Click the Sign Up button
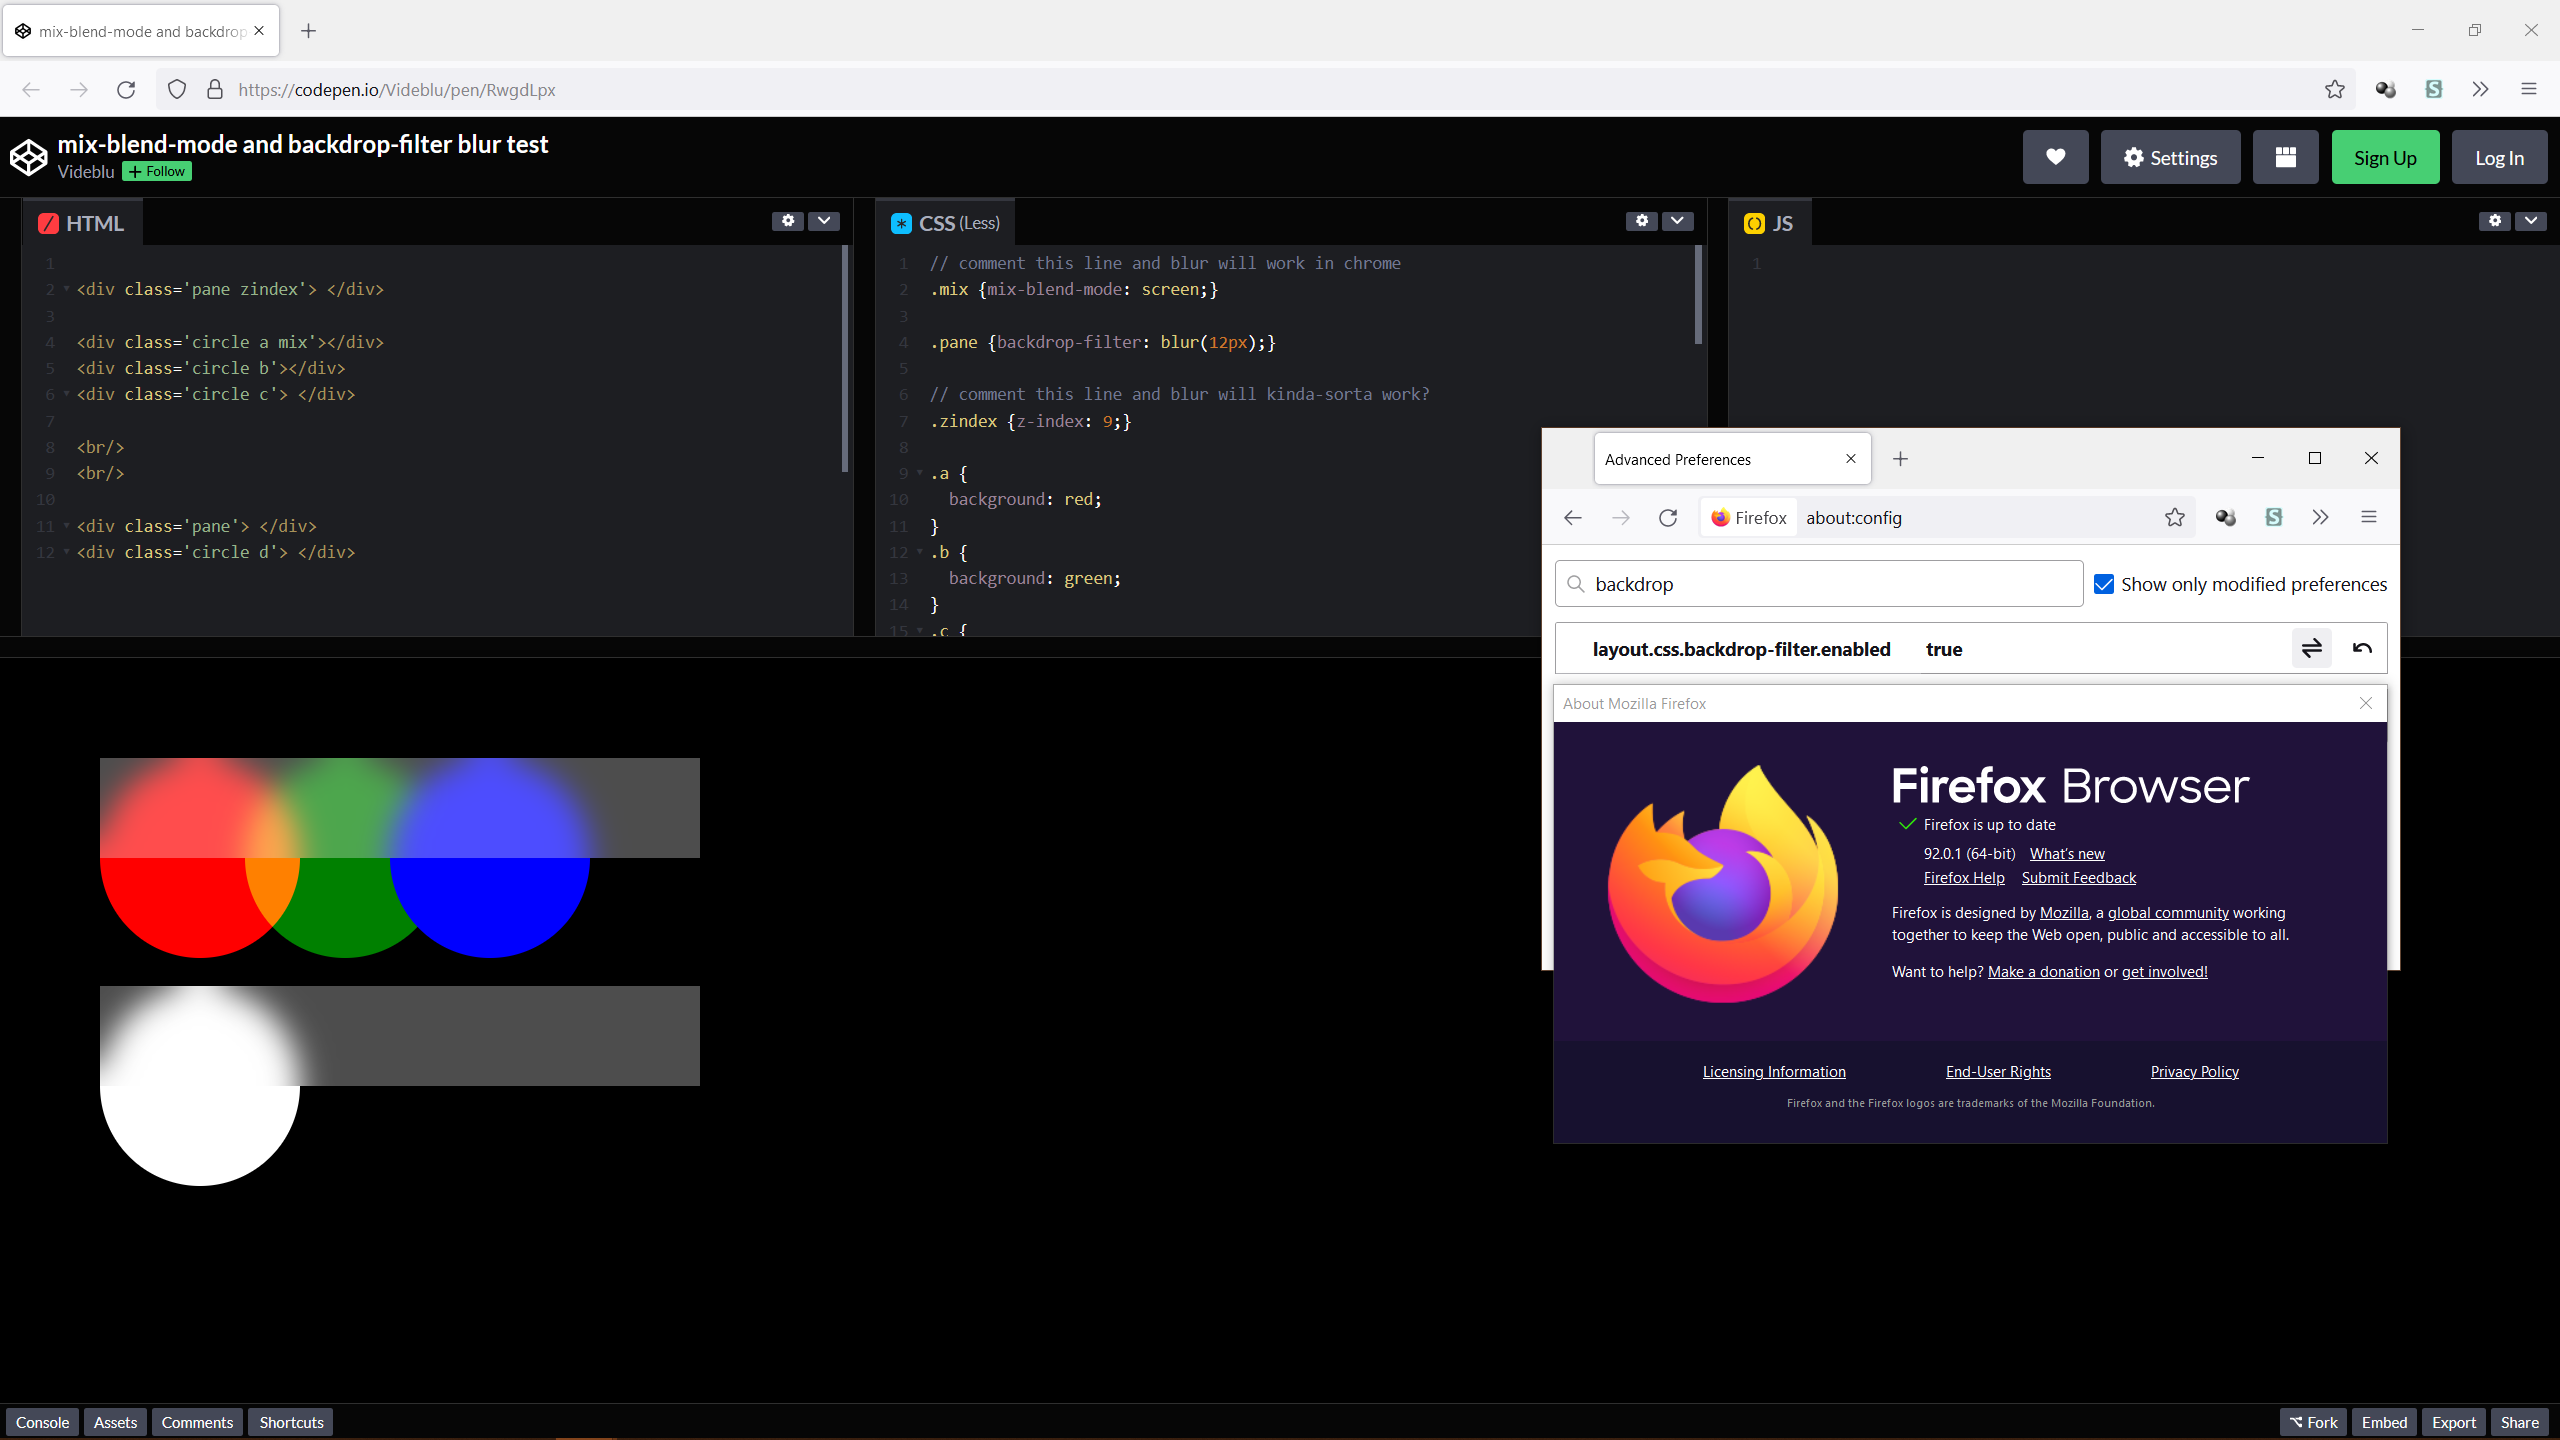 (2385, 157)
